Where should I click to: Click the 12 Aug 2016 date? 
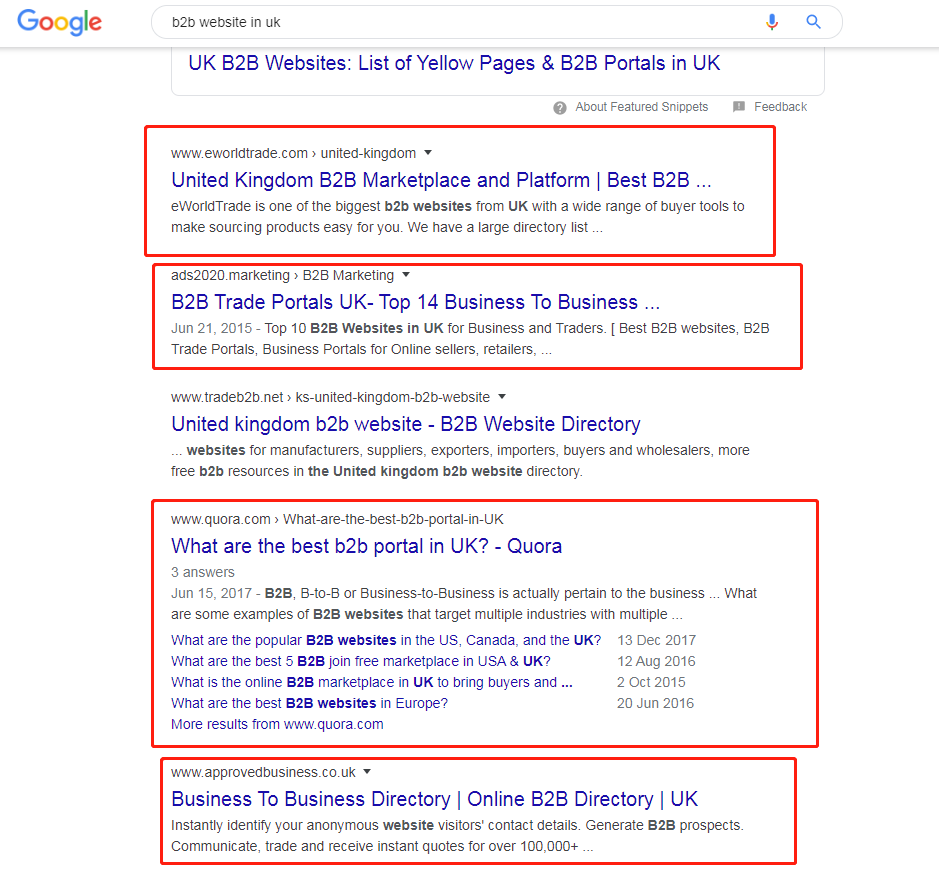[x=656, y=661]
